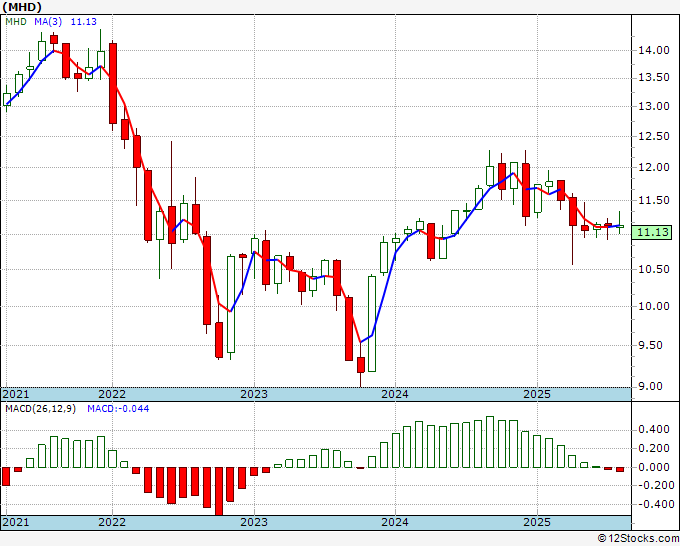
Task: Click the tallest green MACD bar in late 2024
Action: pos(490,442)
